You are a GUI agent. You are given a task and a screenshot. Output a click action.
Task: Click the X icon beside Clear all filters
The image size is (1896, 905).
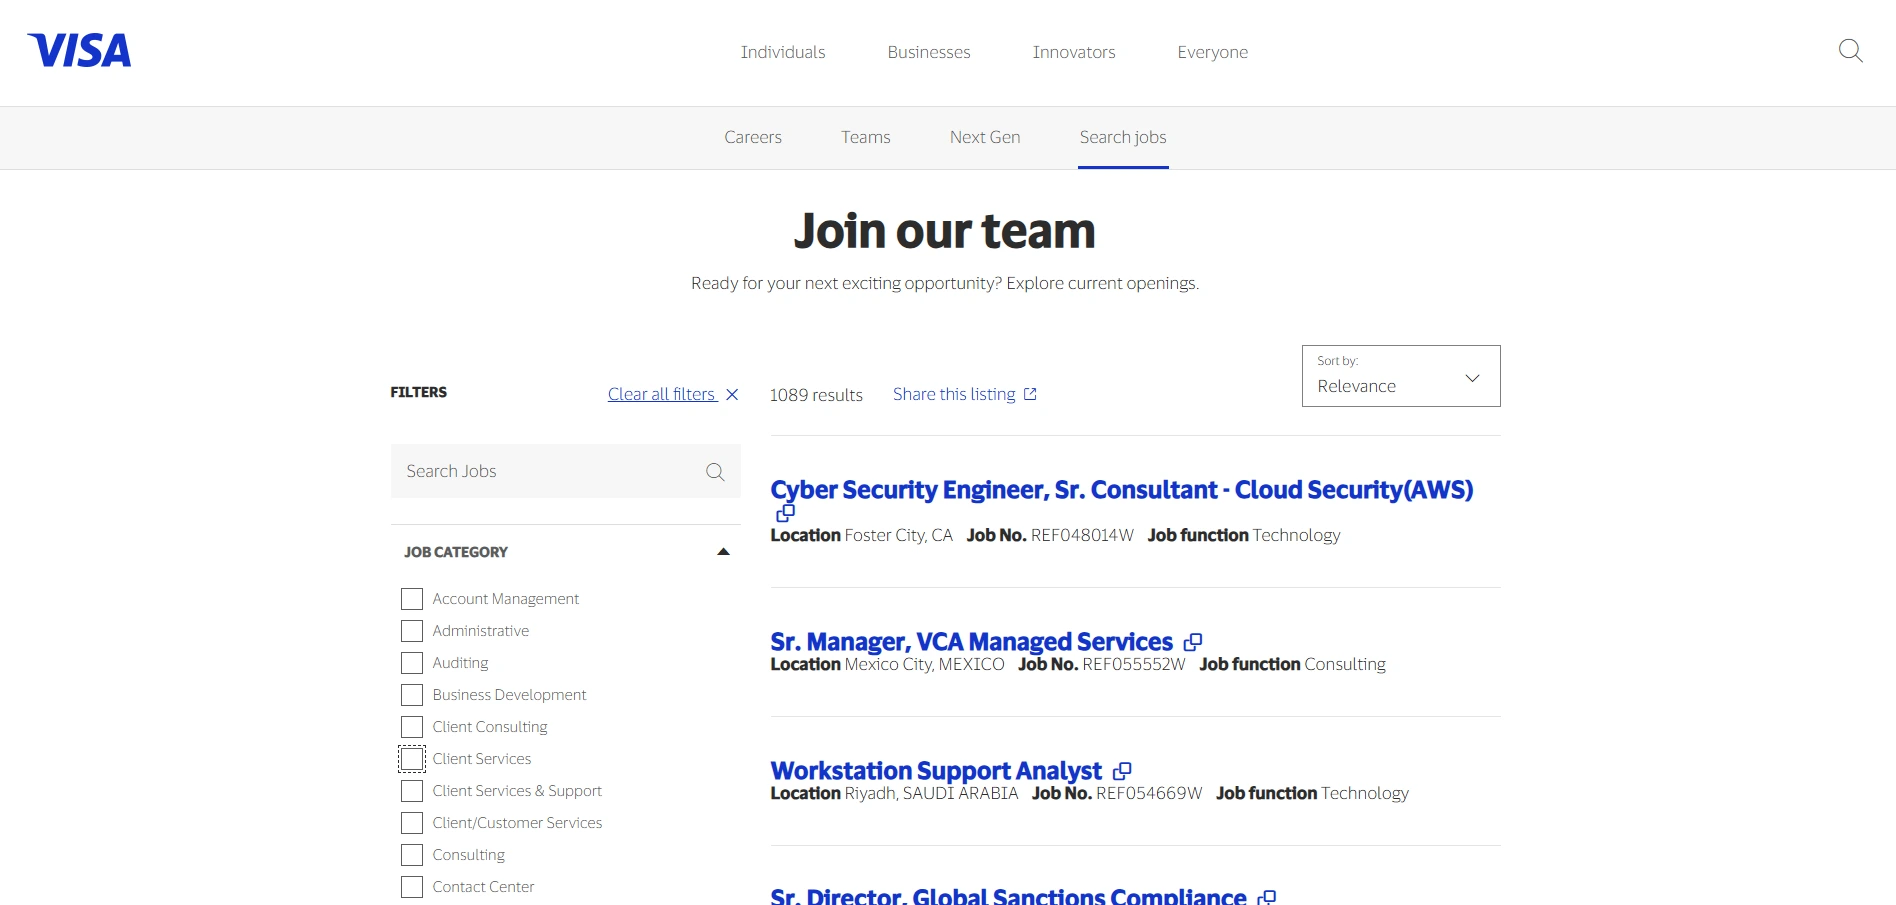click(732, 394)
